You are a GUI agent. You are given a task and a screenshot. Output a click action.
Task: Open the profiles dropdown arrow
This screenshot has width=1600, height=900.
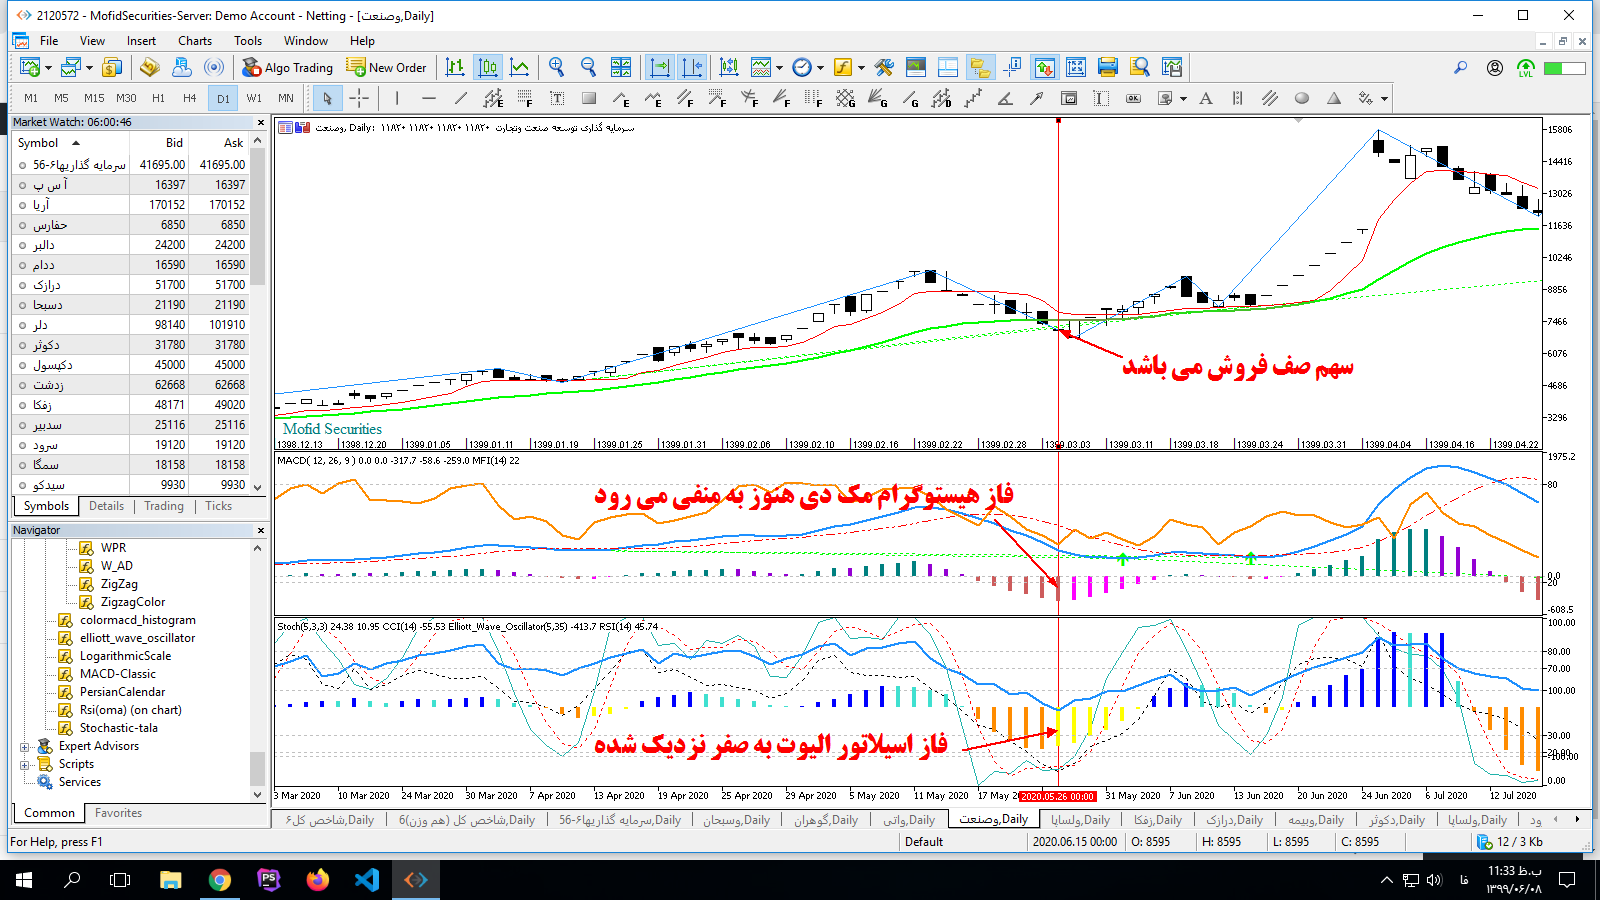[89, 68]
